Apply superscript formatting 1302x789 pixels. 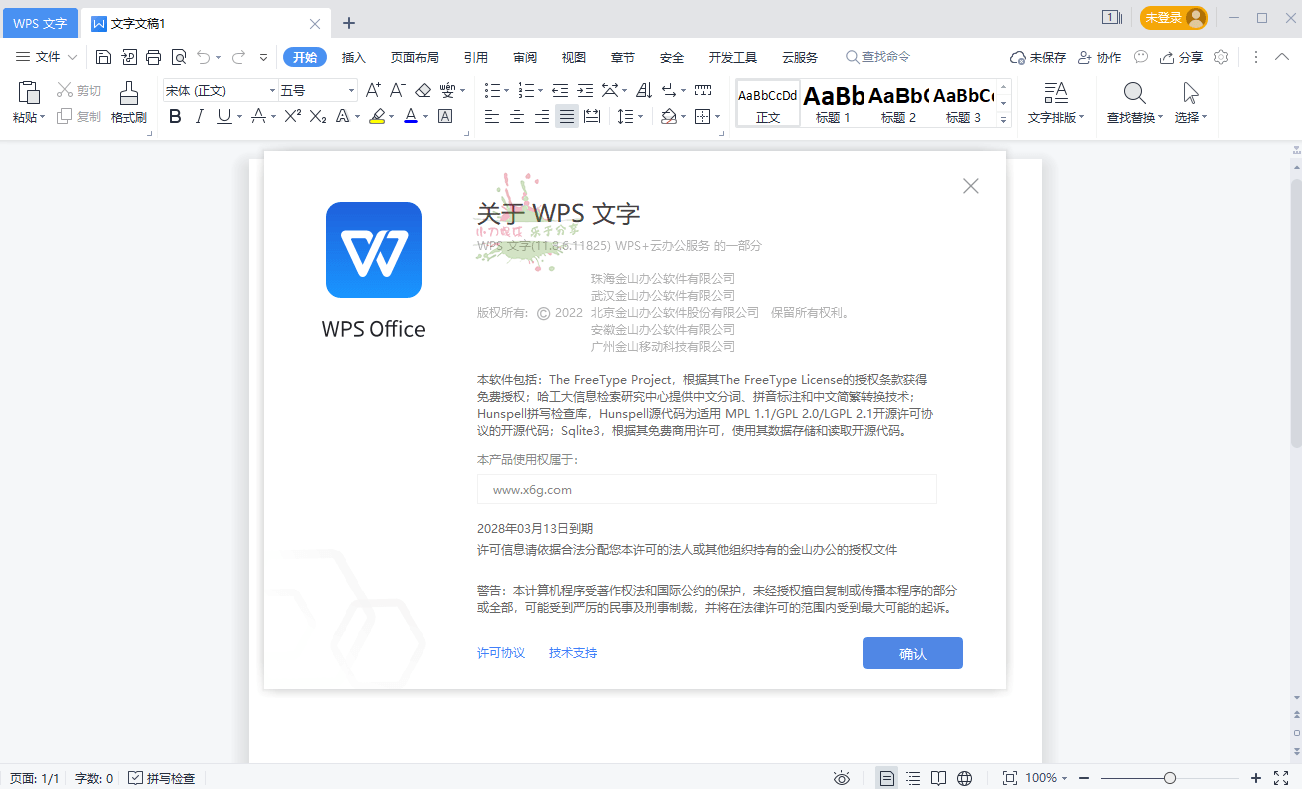(x=291, y=116)
